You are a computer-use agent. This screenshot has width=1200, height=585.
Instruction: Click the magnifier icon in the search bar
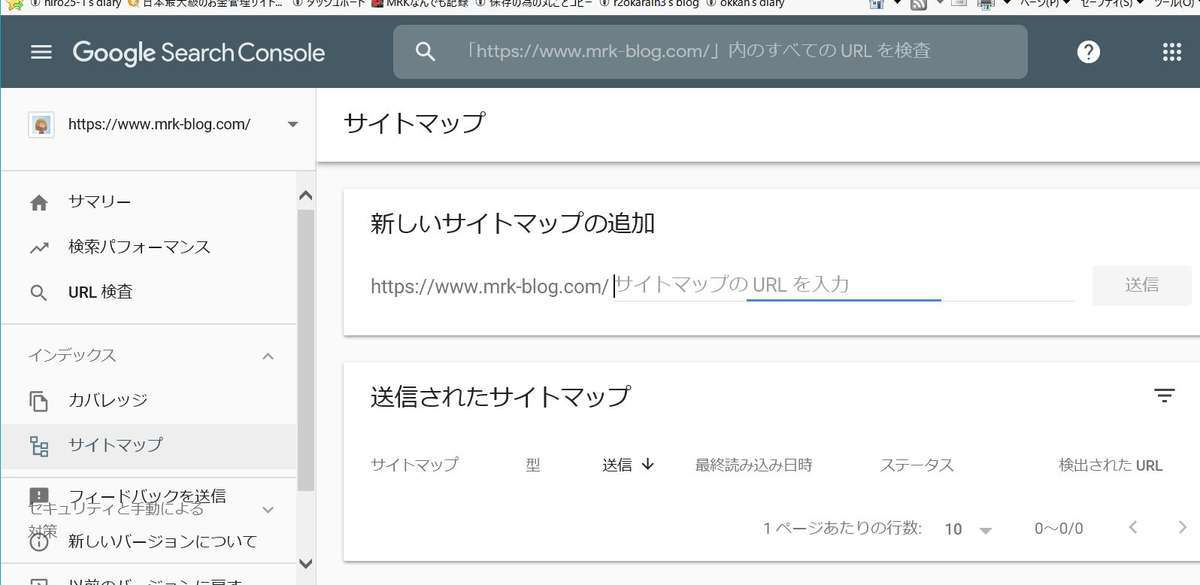425,51
